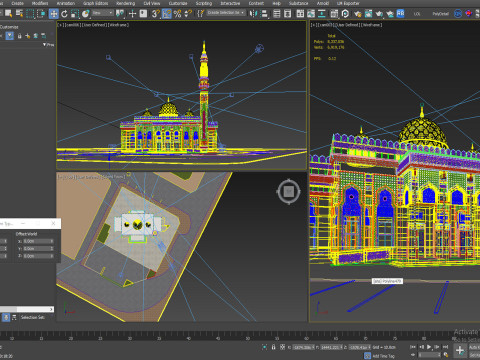
Task: Click the Edit Named Selection Sets icon
Action: (x=200, y=14)
